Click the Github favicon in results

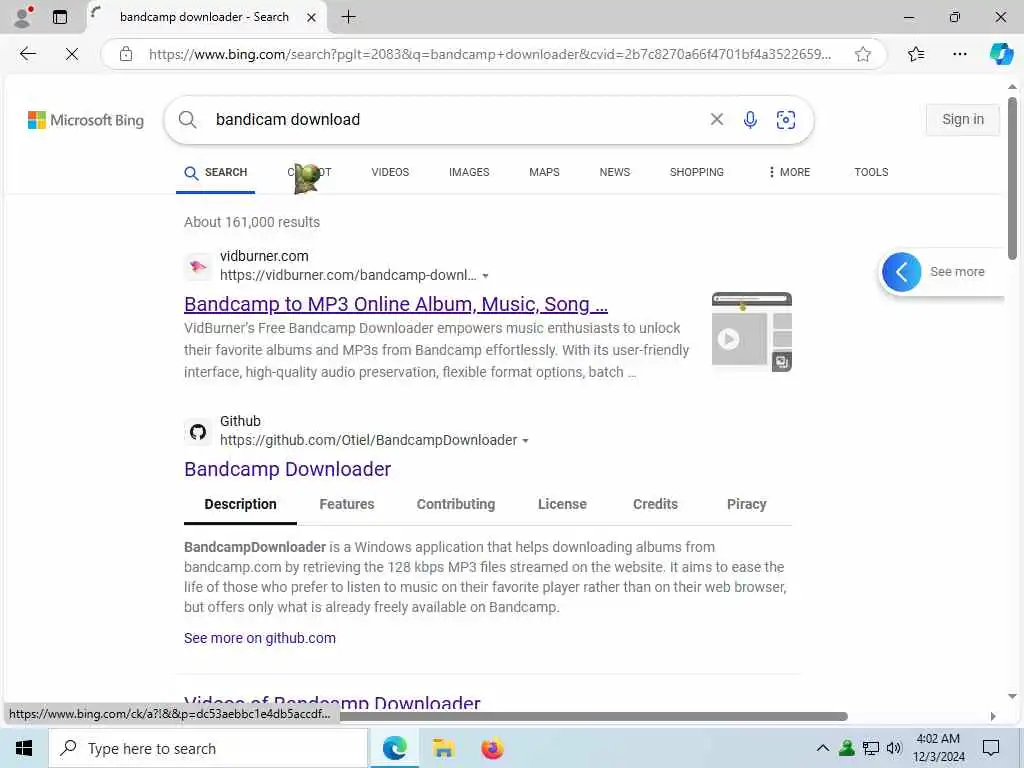[198, 432]
